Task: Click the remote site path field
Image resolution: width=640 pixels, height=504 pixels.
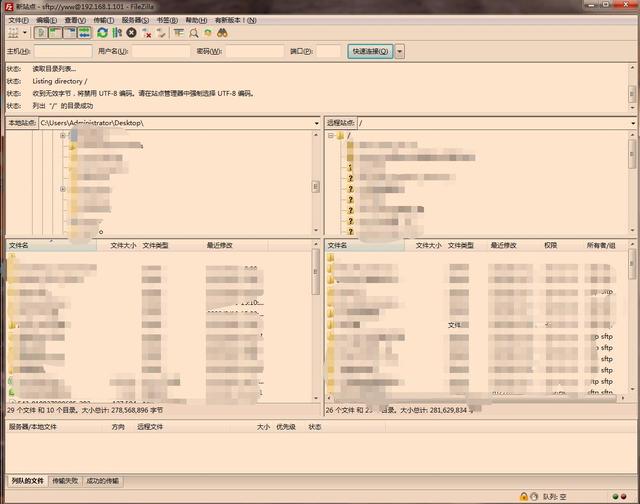Action: click(x=493, y=123)
